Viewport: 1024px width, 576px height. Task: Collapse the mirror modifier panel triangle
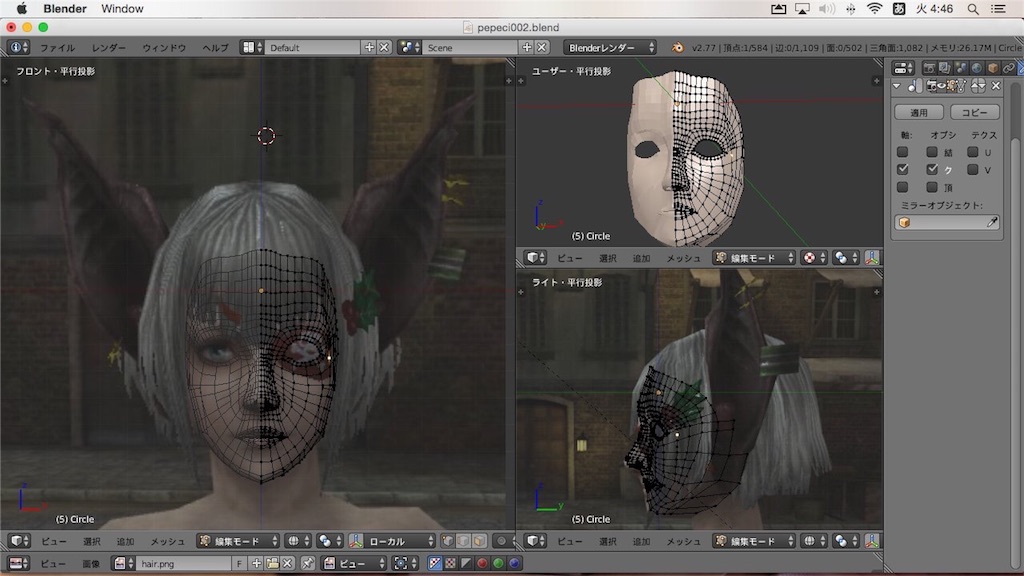[x=897, y=86]
